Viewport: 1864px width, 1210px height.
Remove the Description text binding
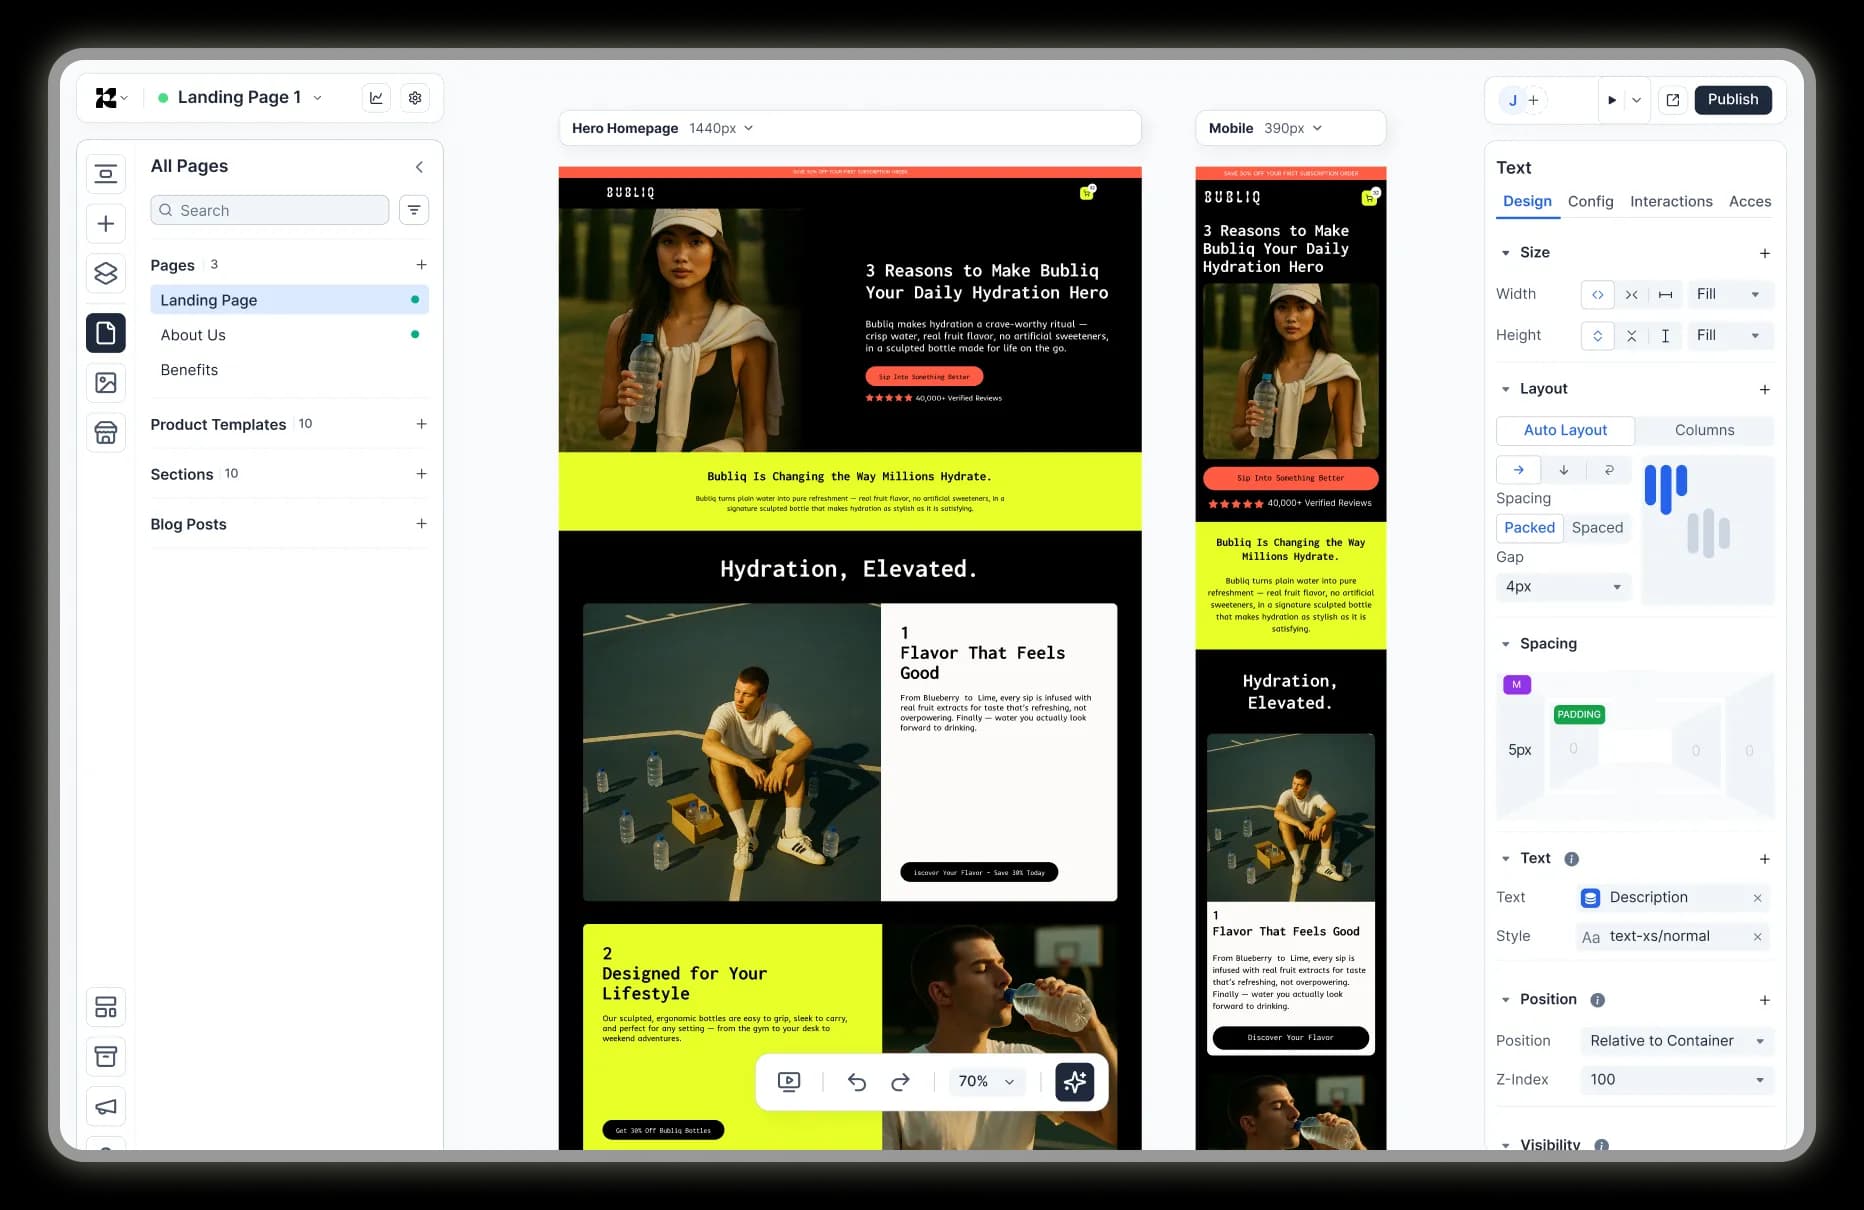1757,898
